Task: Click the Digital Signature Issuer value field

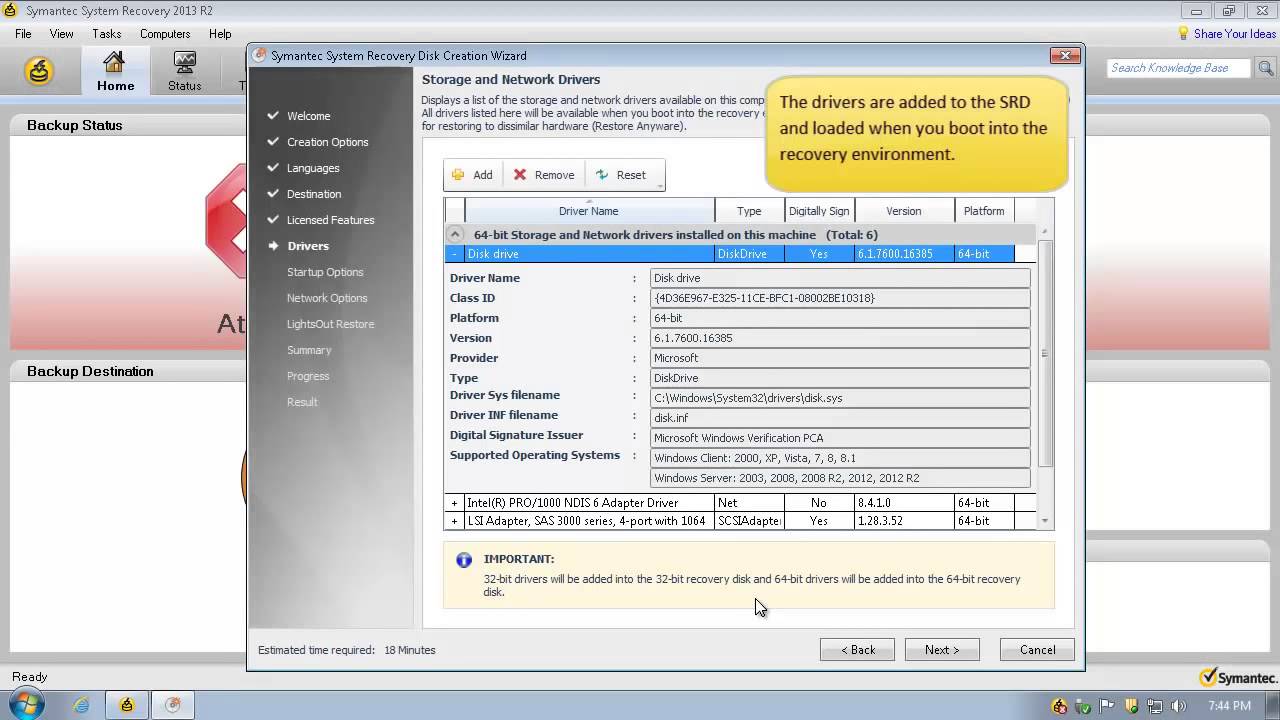Action: click(840, 438)
